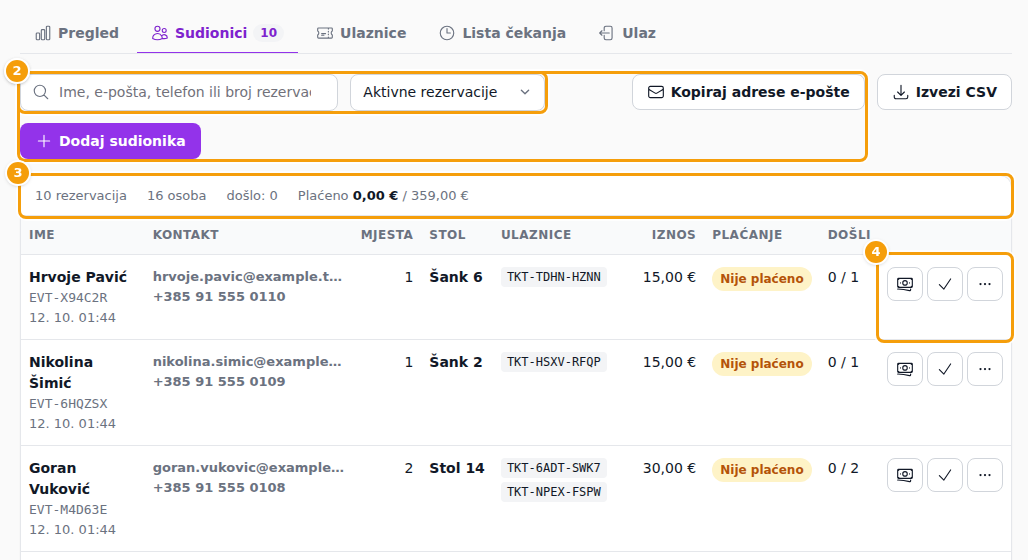The image size is (1028, 560).
Task: Check in Nikolina Šimić with checkmark icon
Action: point(945,369)
